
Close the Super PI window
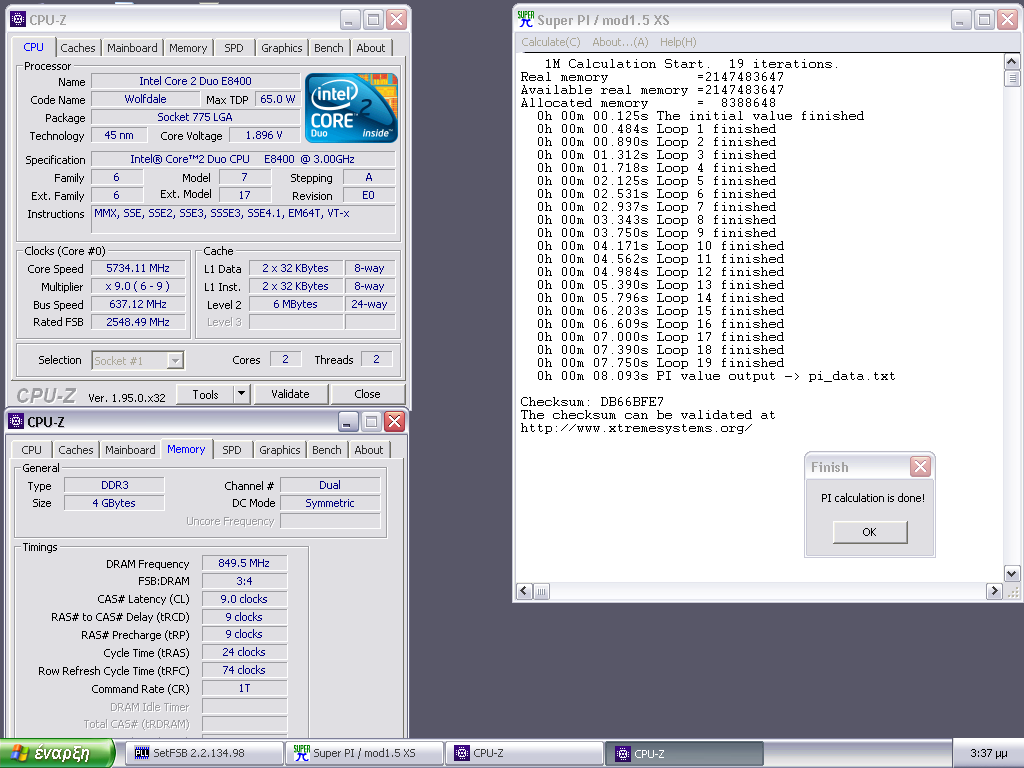tap(1008, 20)
